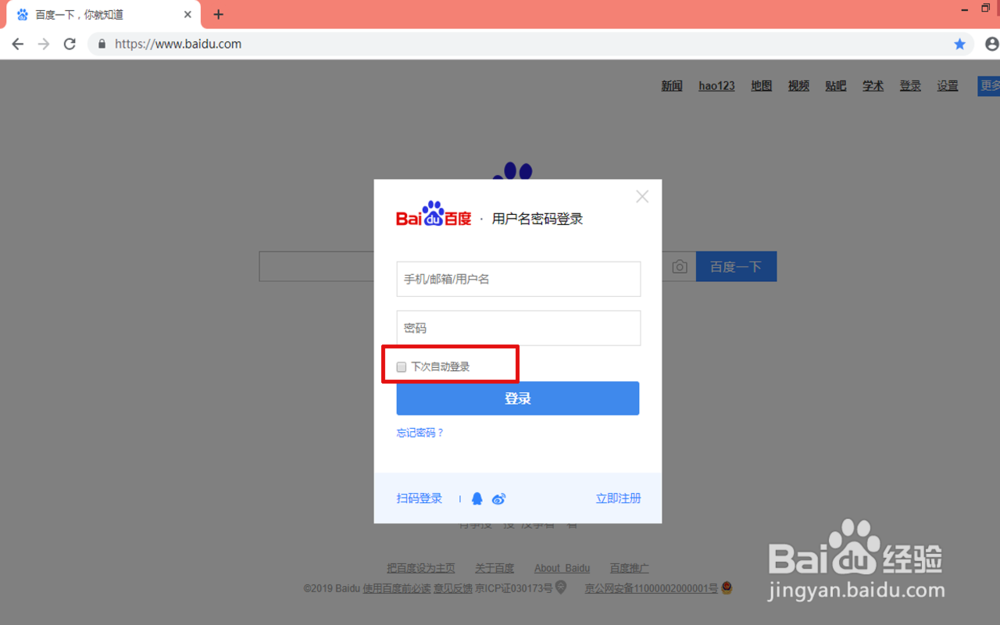Open the 视频 video link
The width and height of the screenshot is (1000, 625).
[x=798, y=85]
